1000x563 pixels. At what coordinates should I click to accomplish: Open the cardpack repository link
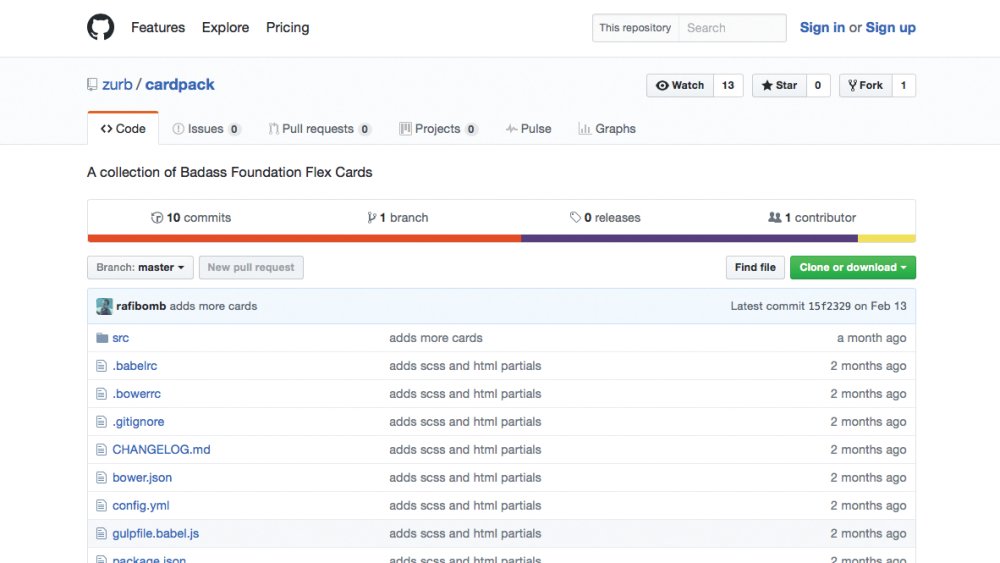point(180,85)
